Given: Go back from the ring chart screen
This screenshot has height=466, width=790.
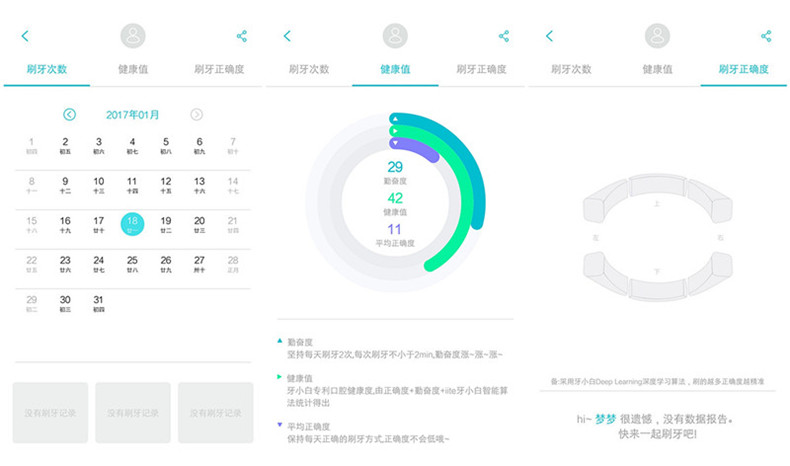Looking at the screenshot, I should tap(287, 36).
